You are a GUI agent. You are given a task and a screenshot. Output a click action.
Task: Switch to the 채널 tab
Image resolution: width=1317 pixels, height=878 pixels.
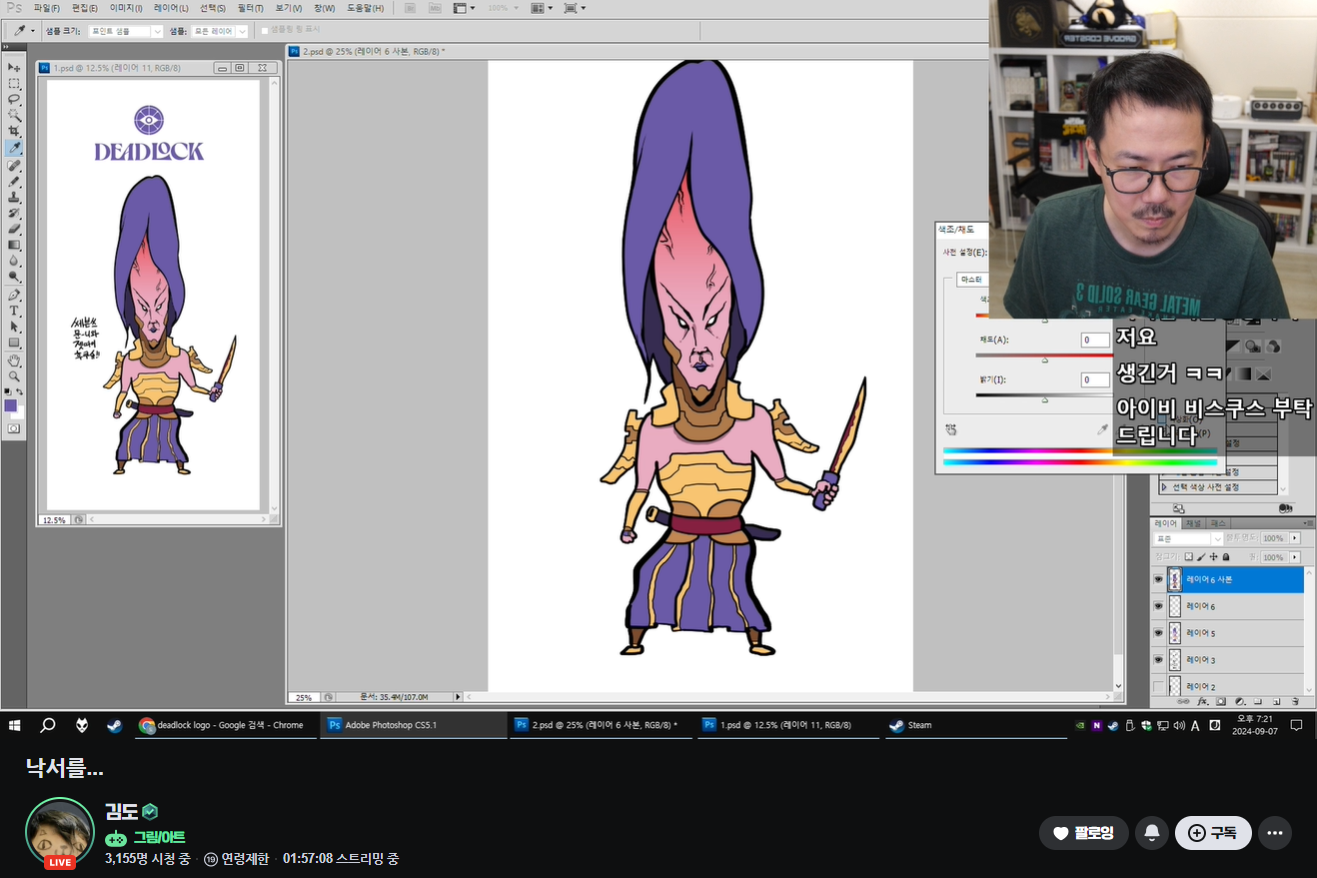(1193, 523)
